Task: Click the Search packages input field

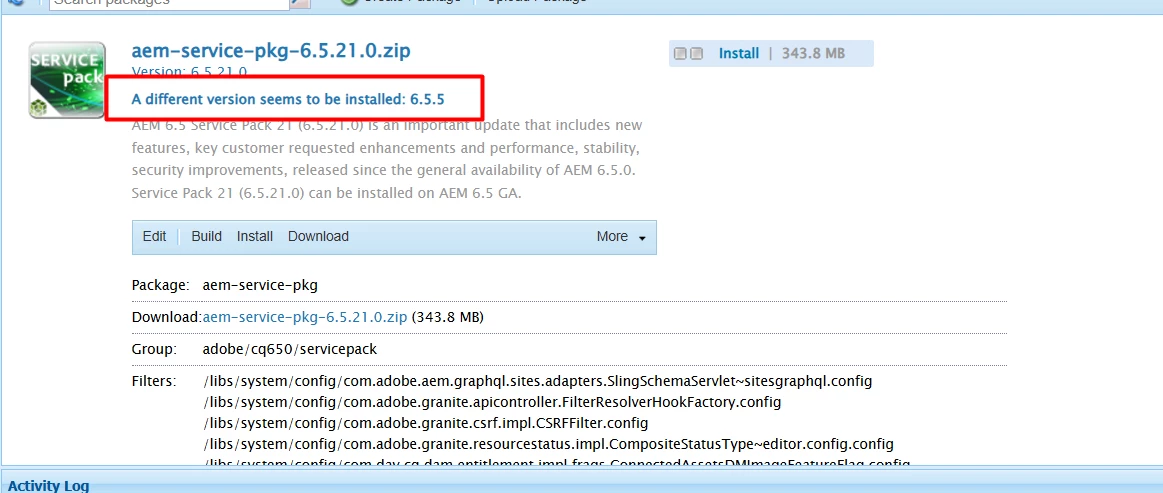Action: coord(169,2)
